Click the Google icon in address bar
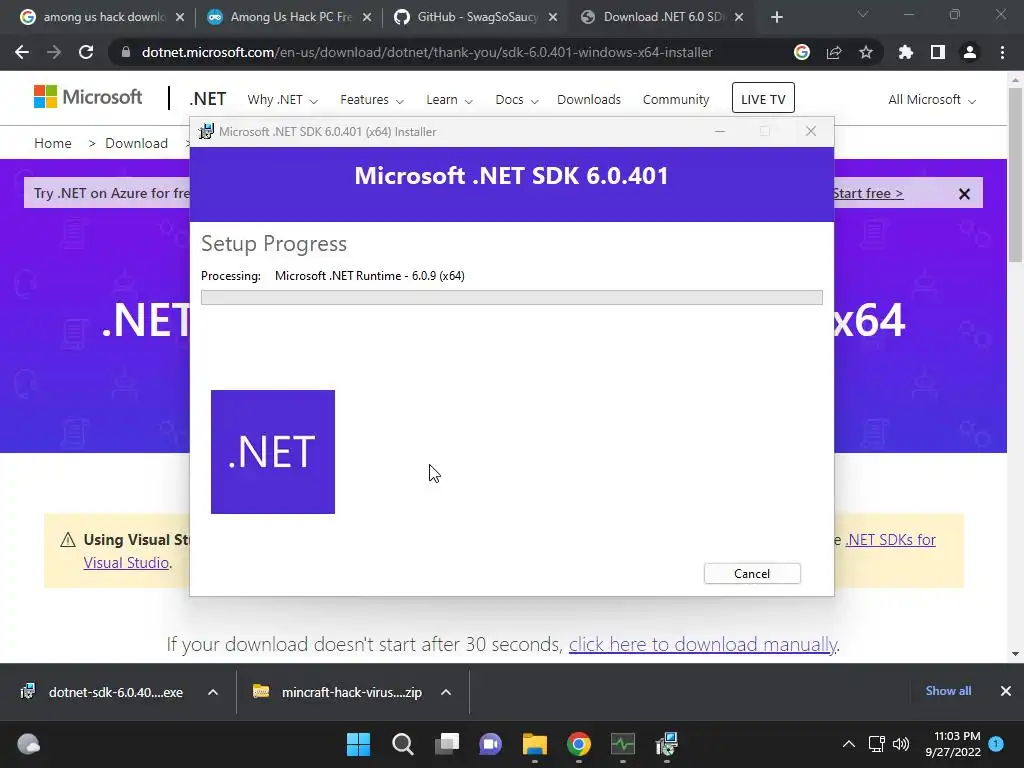 pos(802,52)
